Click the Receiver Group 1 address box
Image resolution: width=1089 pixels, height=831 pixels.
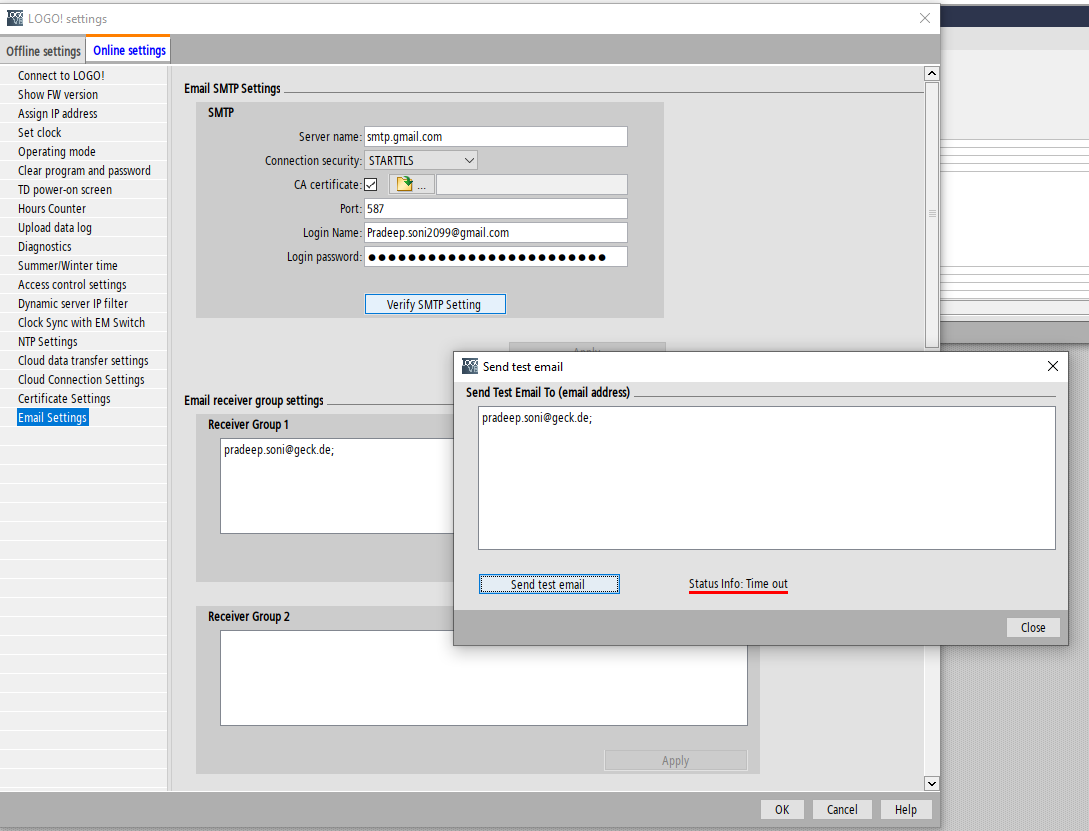point(338,486)
